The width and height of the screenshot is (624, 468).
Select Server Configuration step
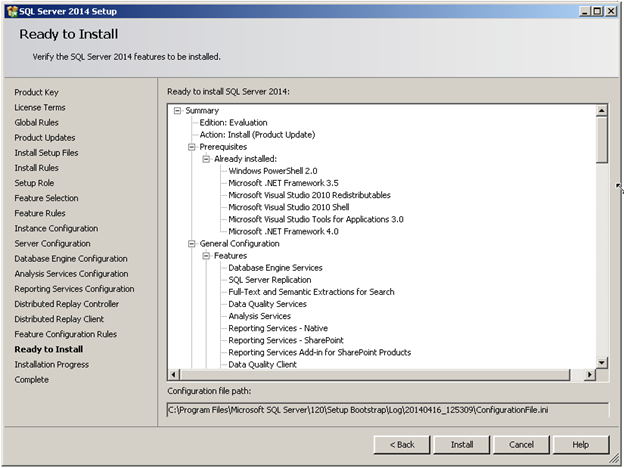[x=53, y=244]
